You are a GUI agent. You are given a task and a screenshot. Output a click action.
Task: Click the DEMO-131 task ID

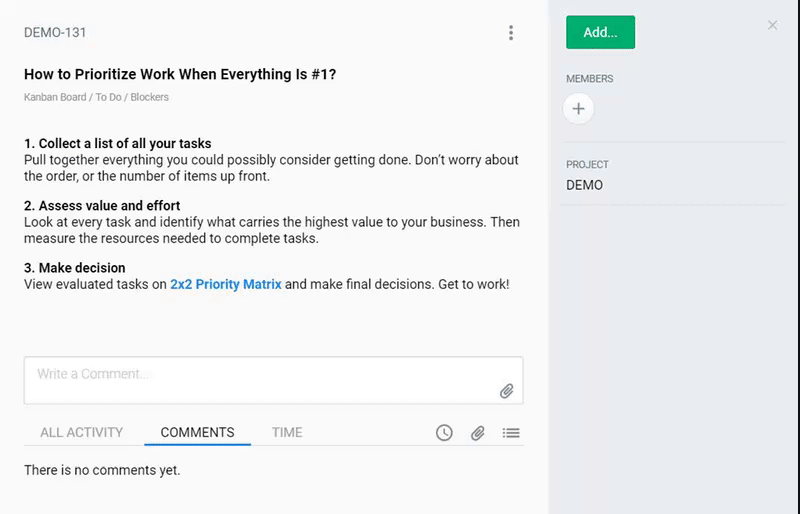[55, 33]
